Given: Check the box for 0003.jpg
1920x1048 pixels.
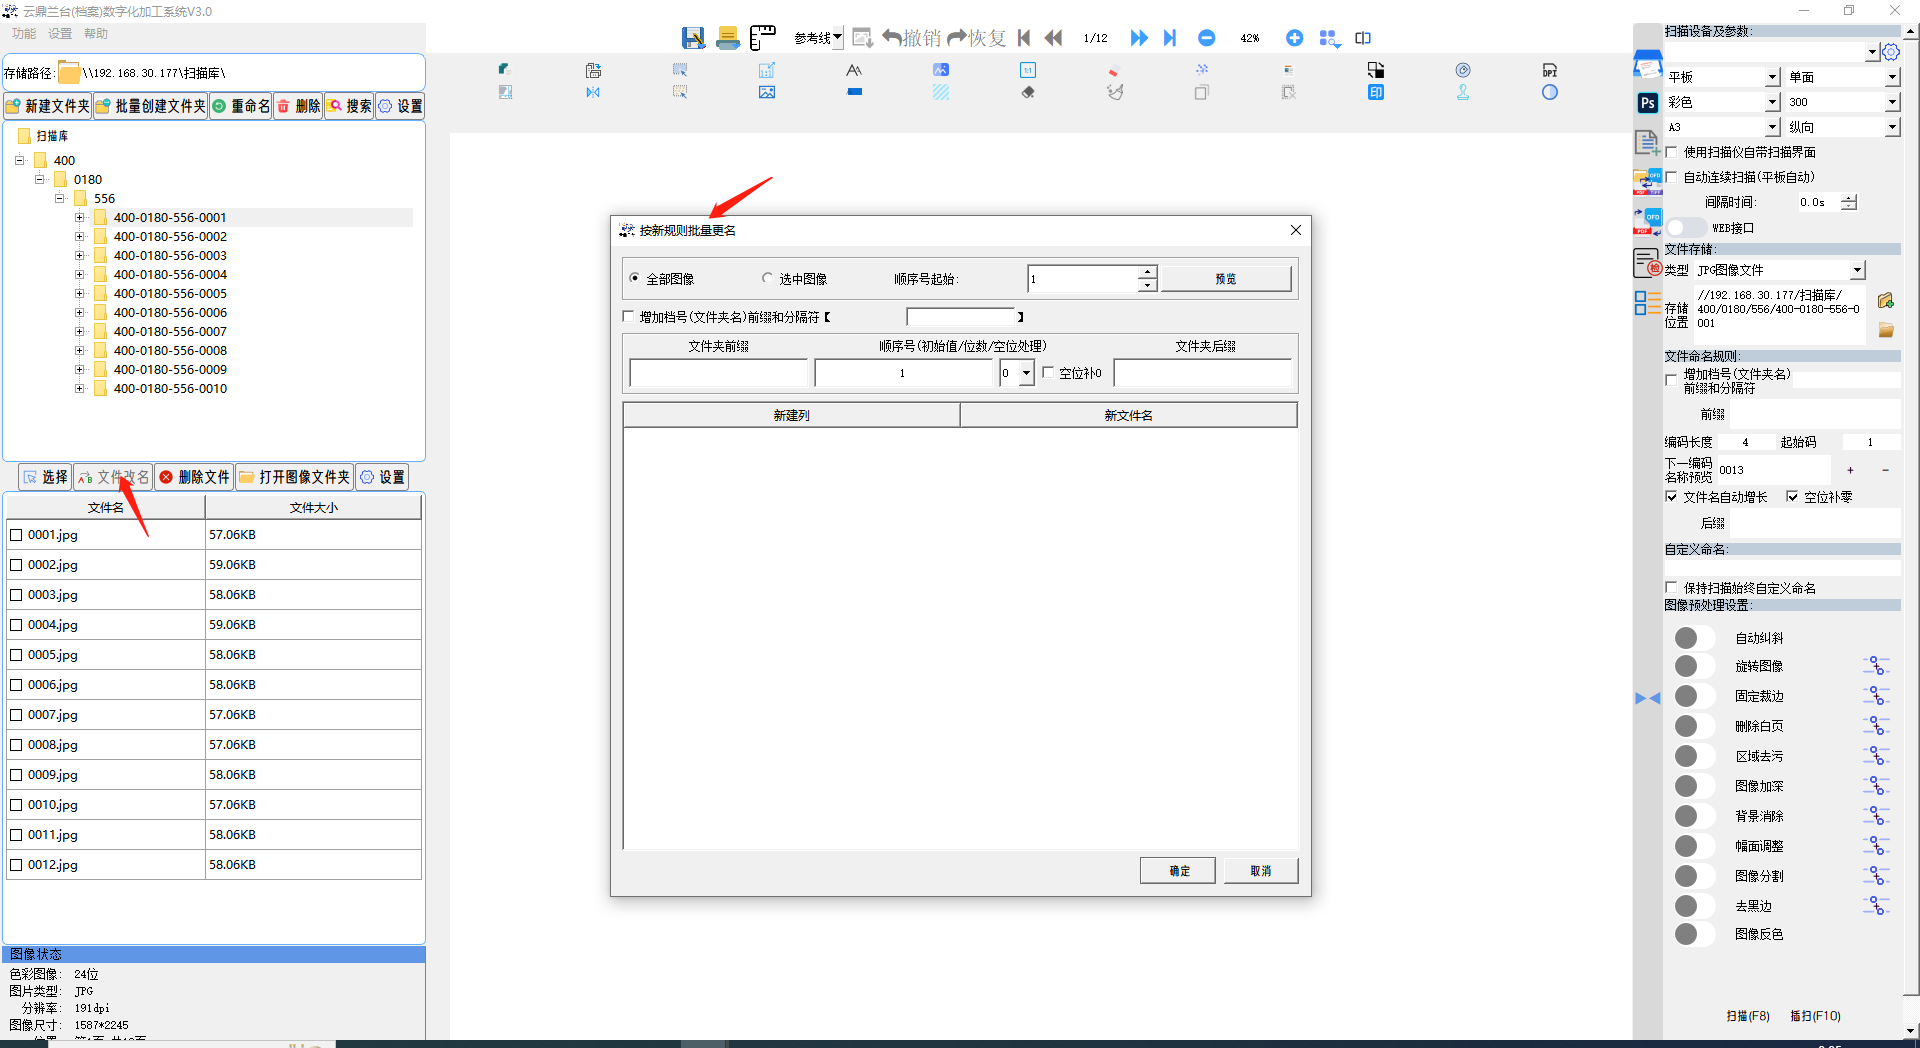Looking at the screenshot, I should tap(16, 595).
